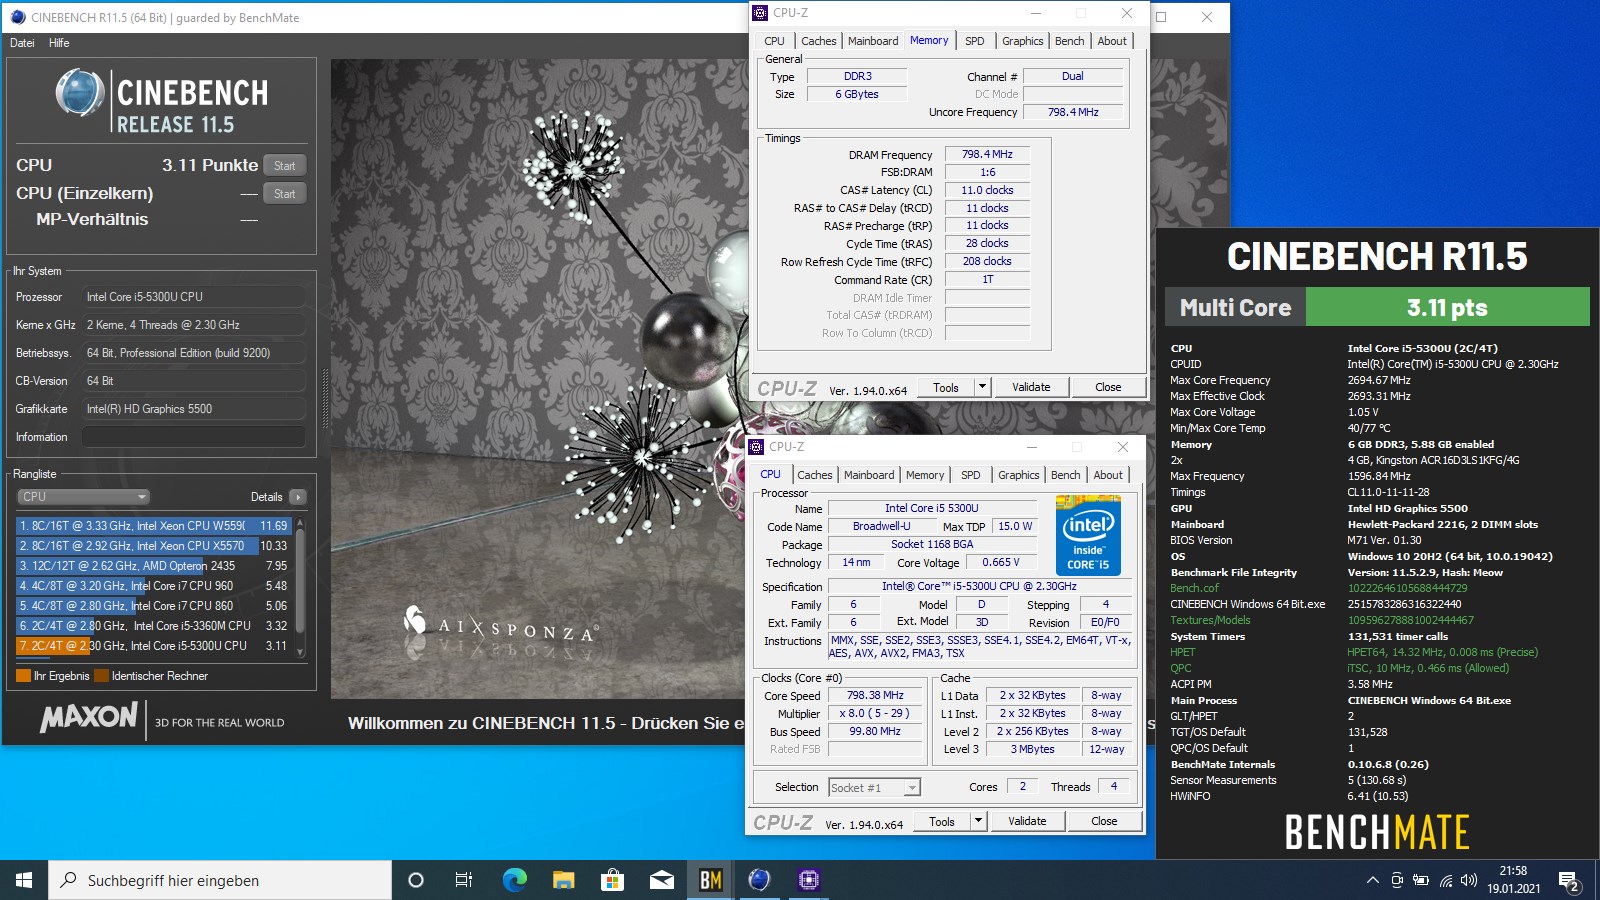Open the Socket #1 selection dropdown
The width and height of the screenshot is (1600, 900).
coord(874,788)
